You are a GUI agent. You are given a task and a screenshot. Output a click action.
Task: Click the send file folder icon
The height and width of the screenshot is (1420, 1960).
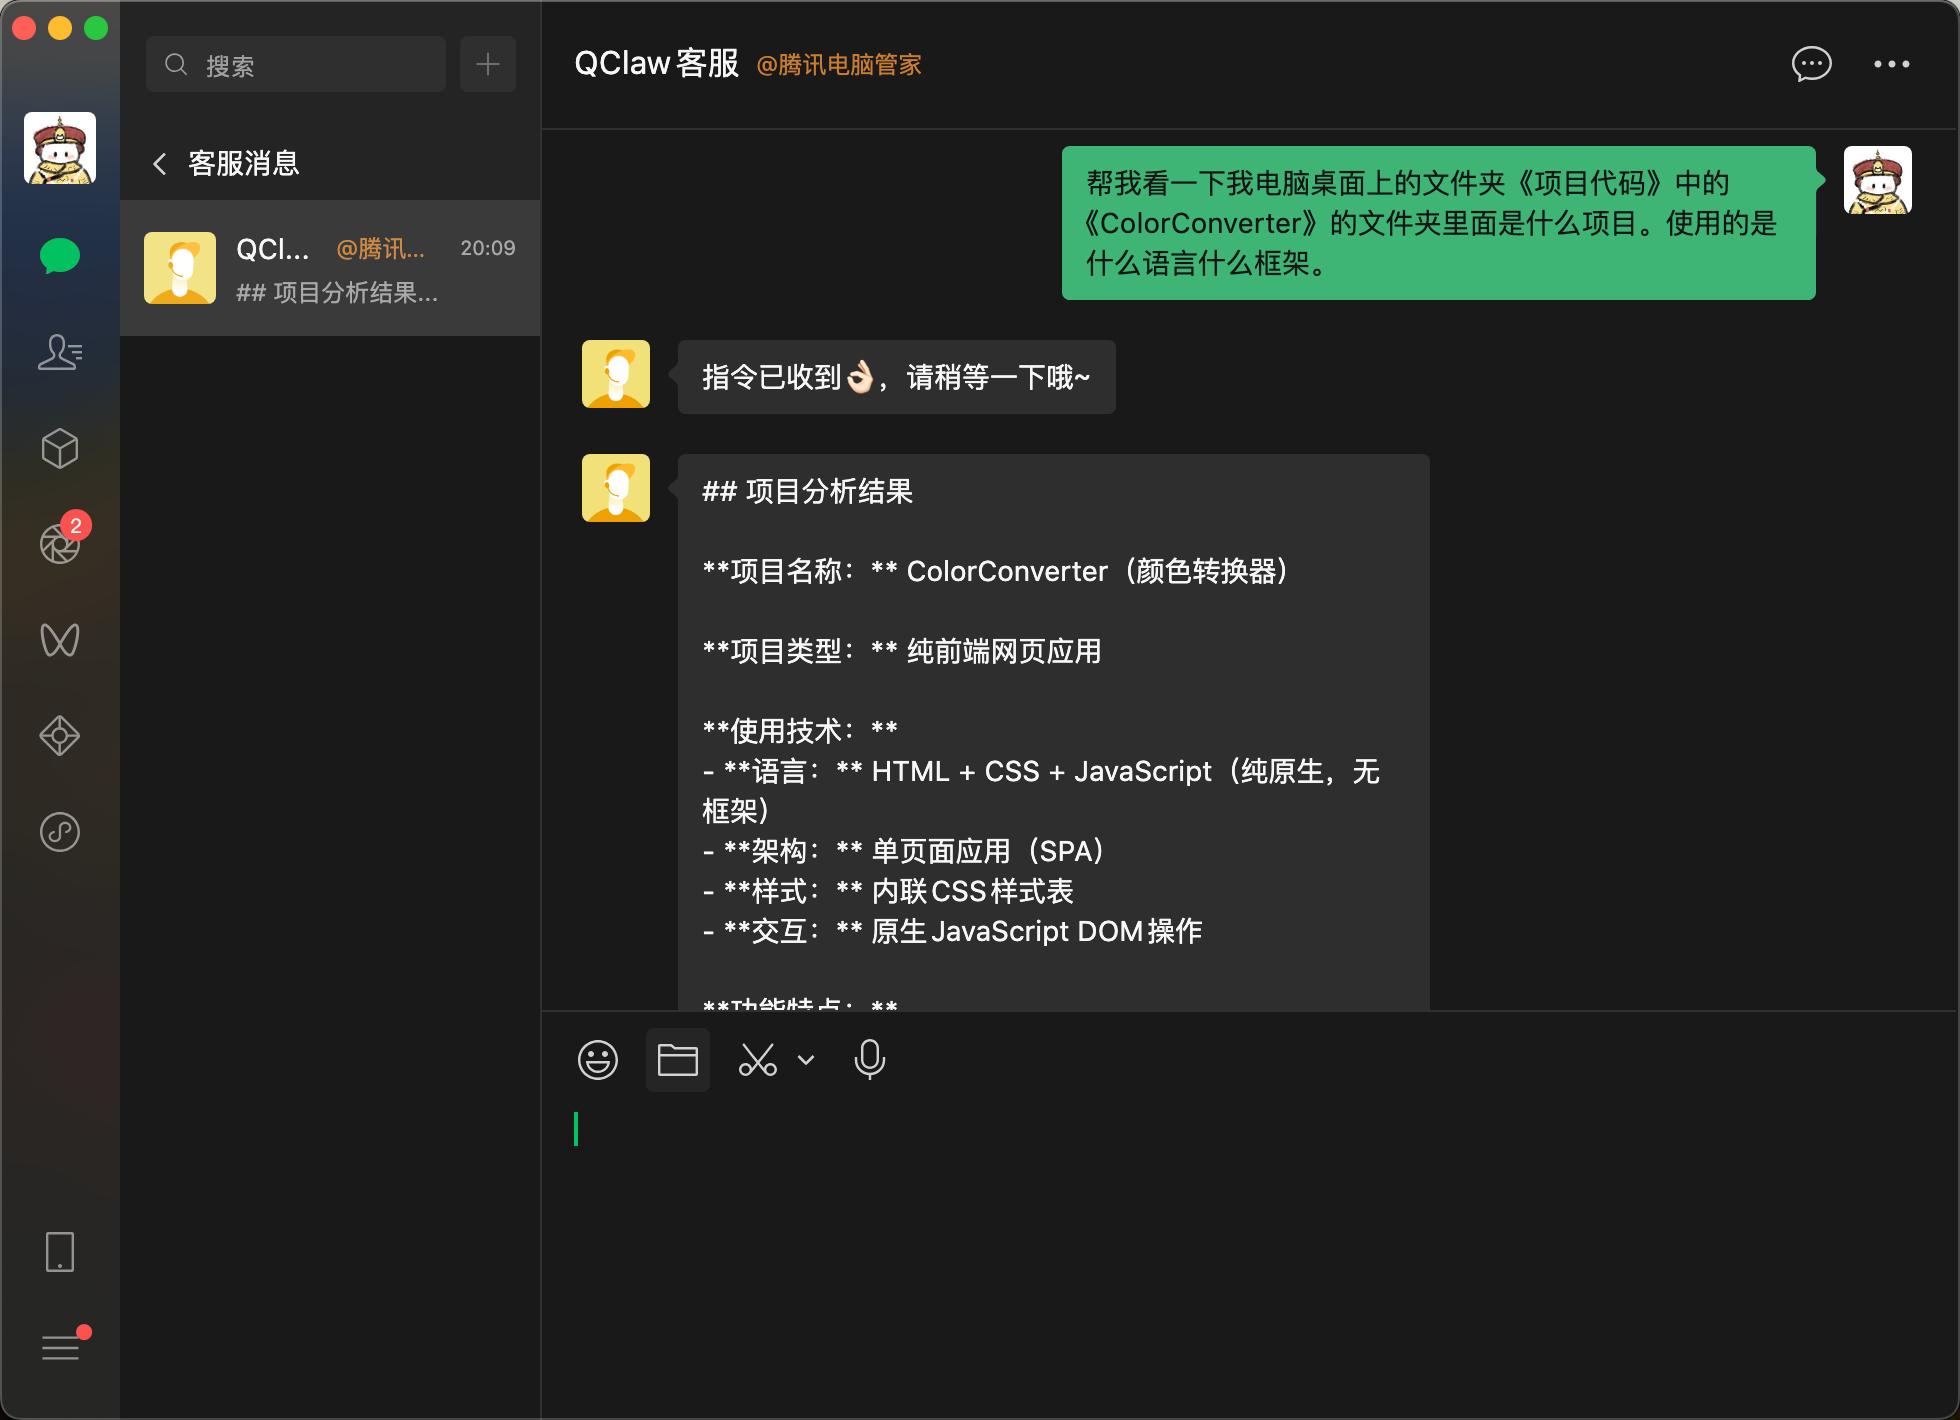click(677, 1060)
